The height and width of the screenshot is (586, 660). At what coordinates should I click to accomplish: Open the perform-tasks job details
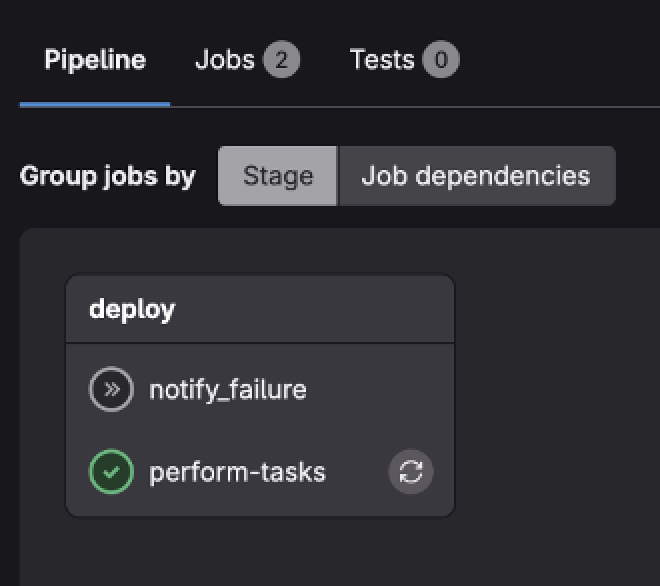[x=237, y=472]
